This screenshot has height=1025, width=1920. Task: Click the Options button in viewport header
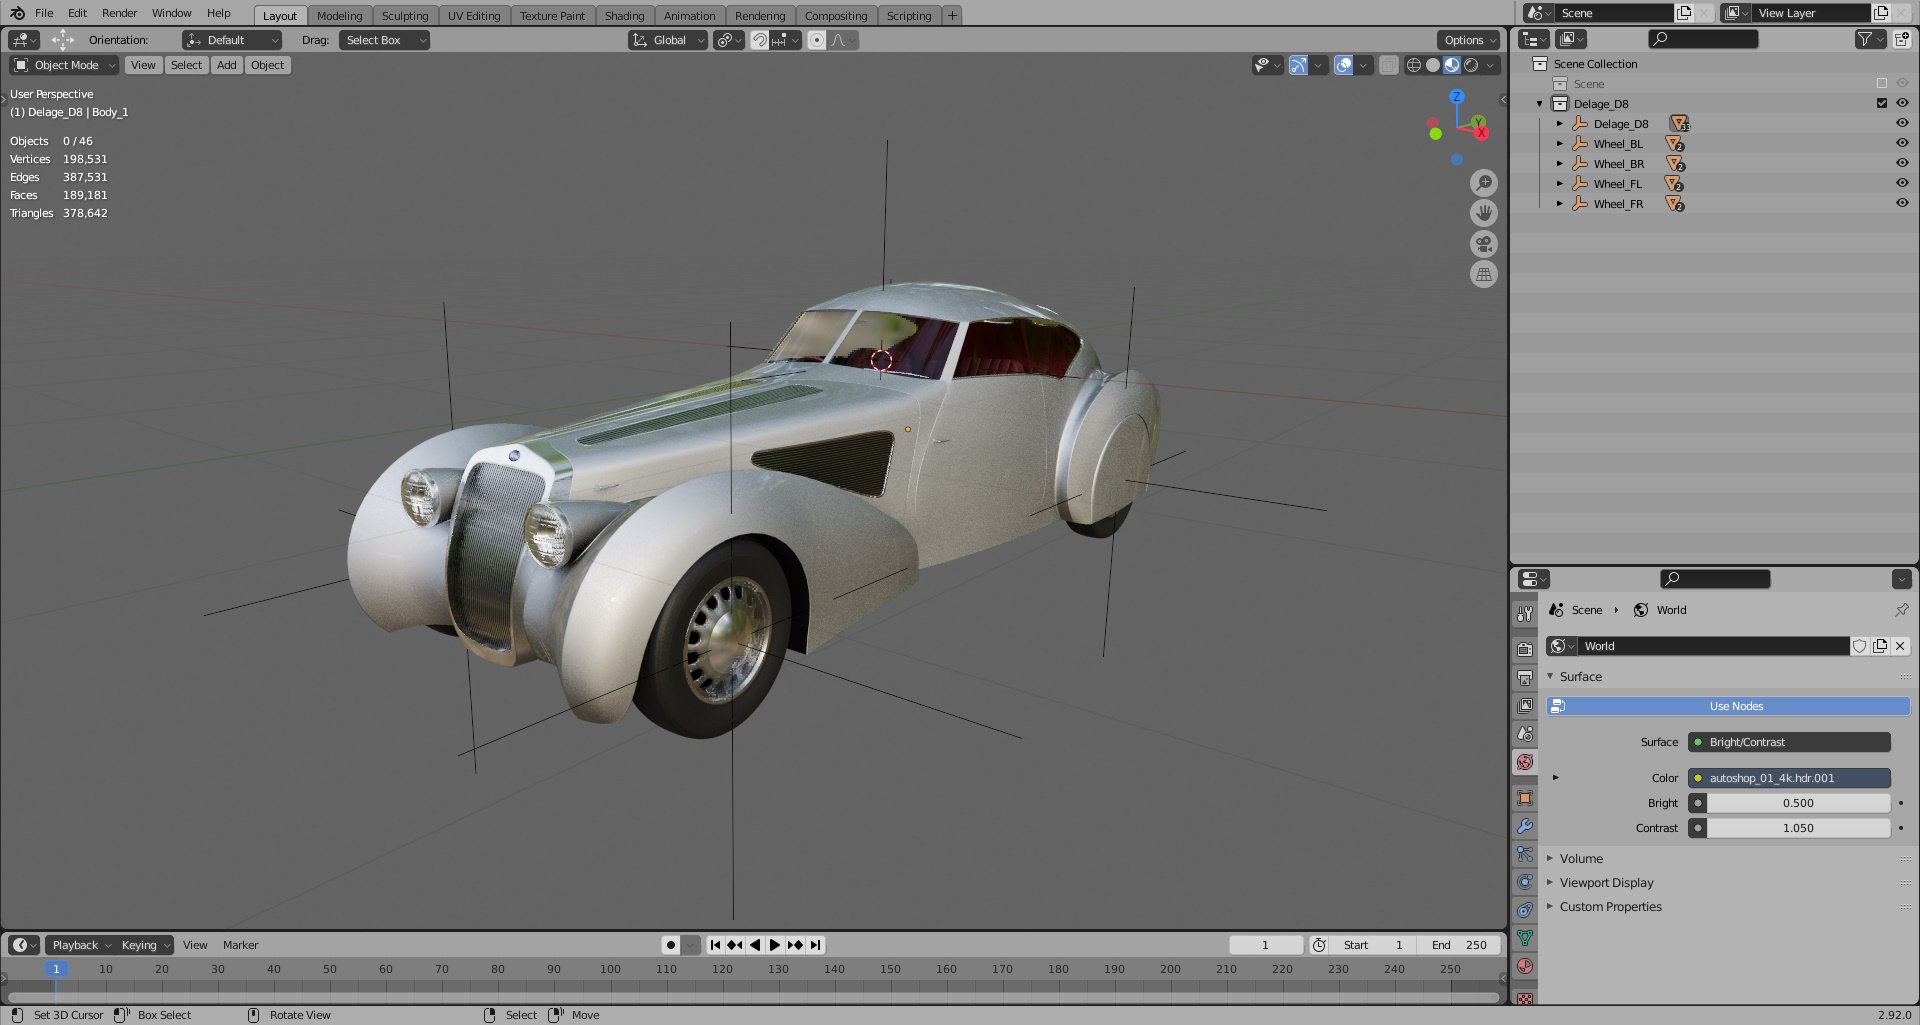[x=1469, y=40]
